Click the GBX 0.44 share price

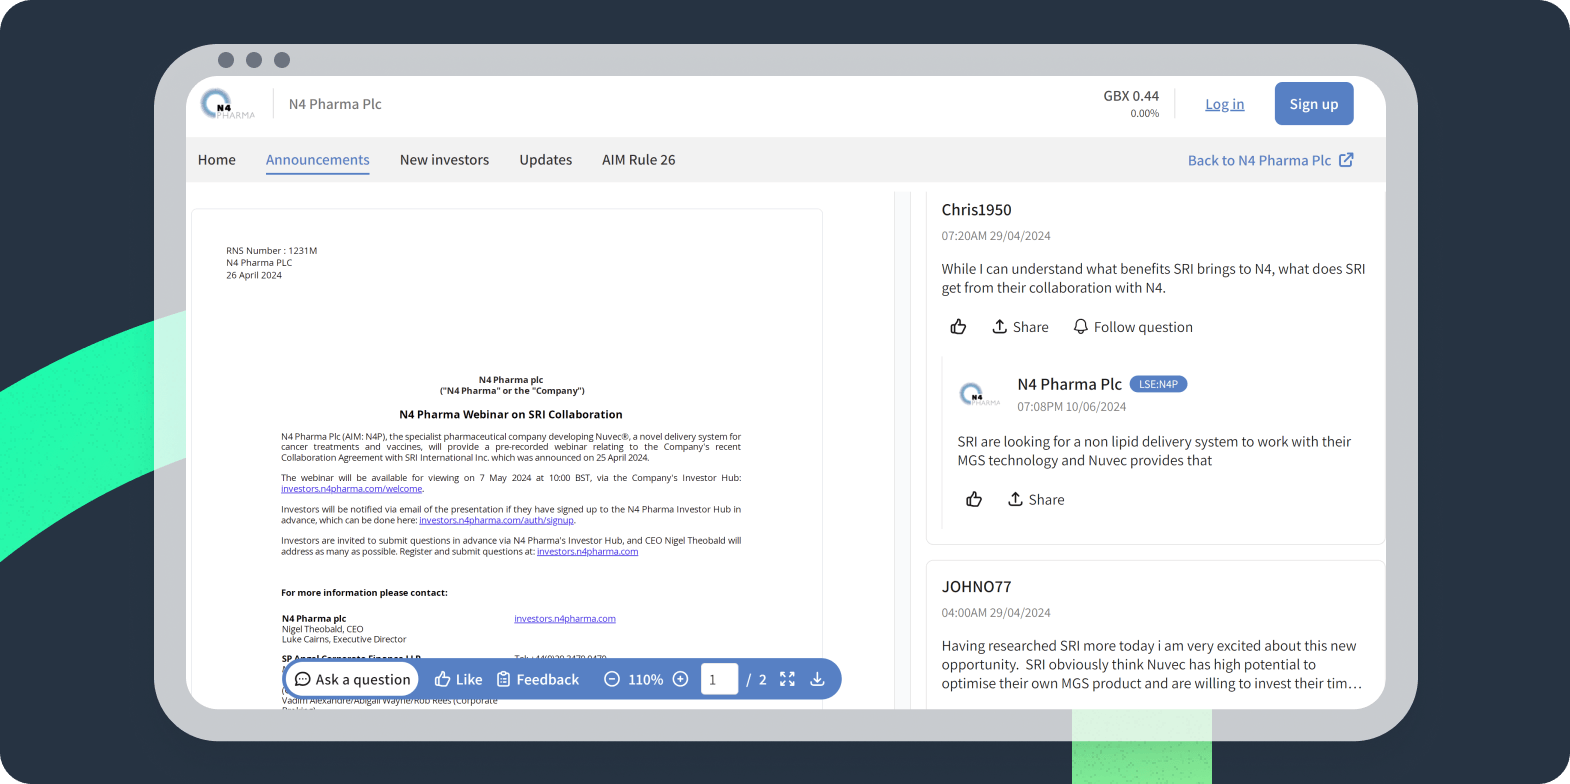pyautogui.click(x=1131, y=96)
